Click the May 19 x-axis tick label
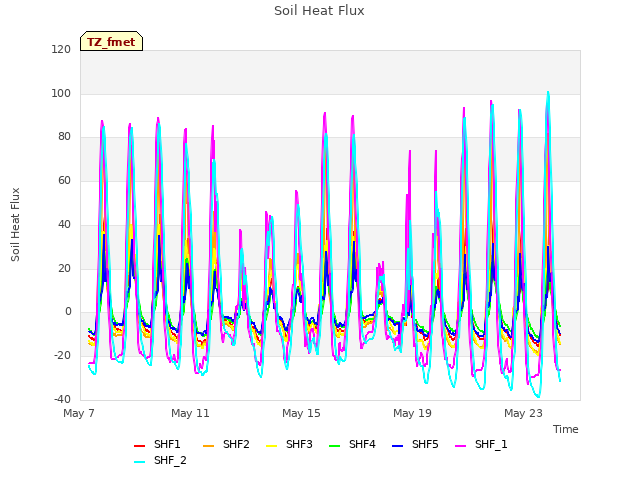The image size is (640, 480). tap(412, 413)
